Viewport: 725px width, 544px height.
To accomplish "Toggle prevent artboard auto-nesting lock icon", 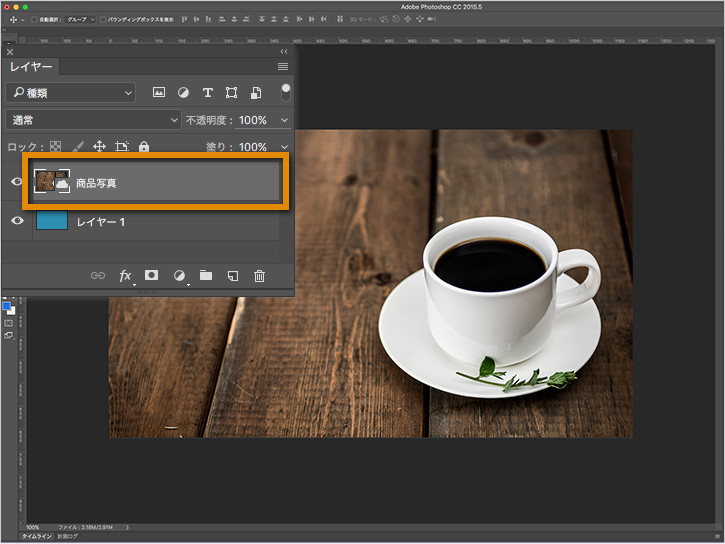I will [122, 147].
